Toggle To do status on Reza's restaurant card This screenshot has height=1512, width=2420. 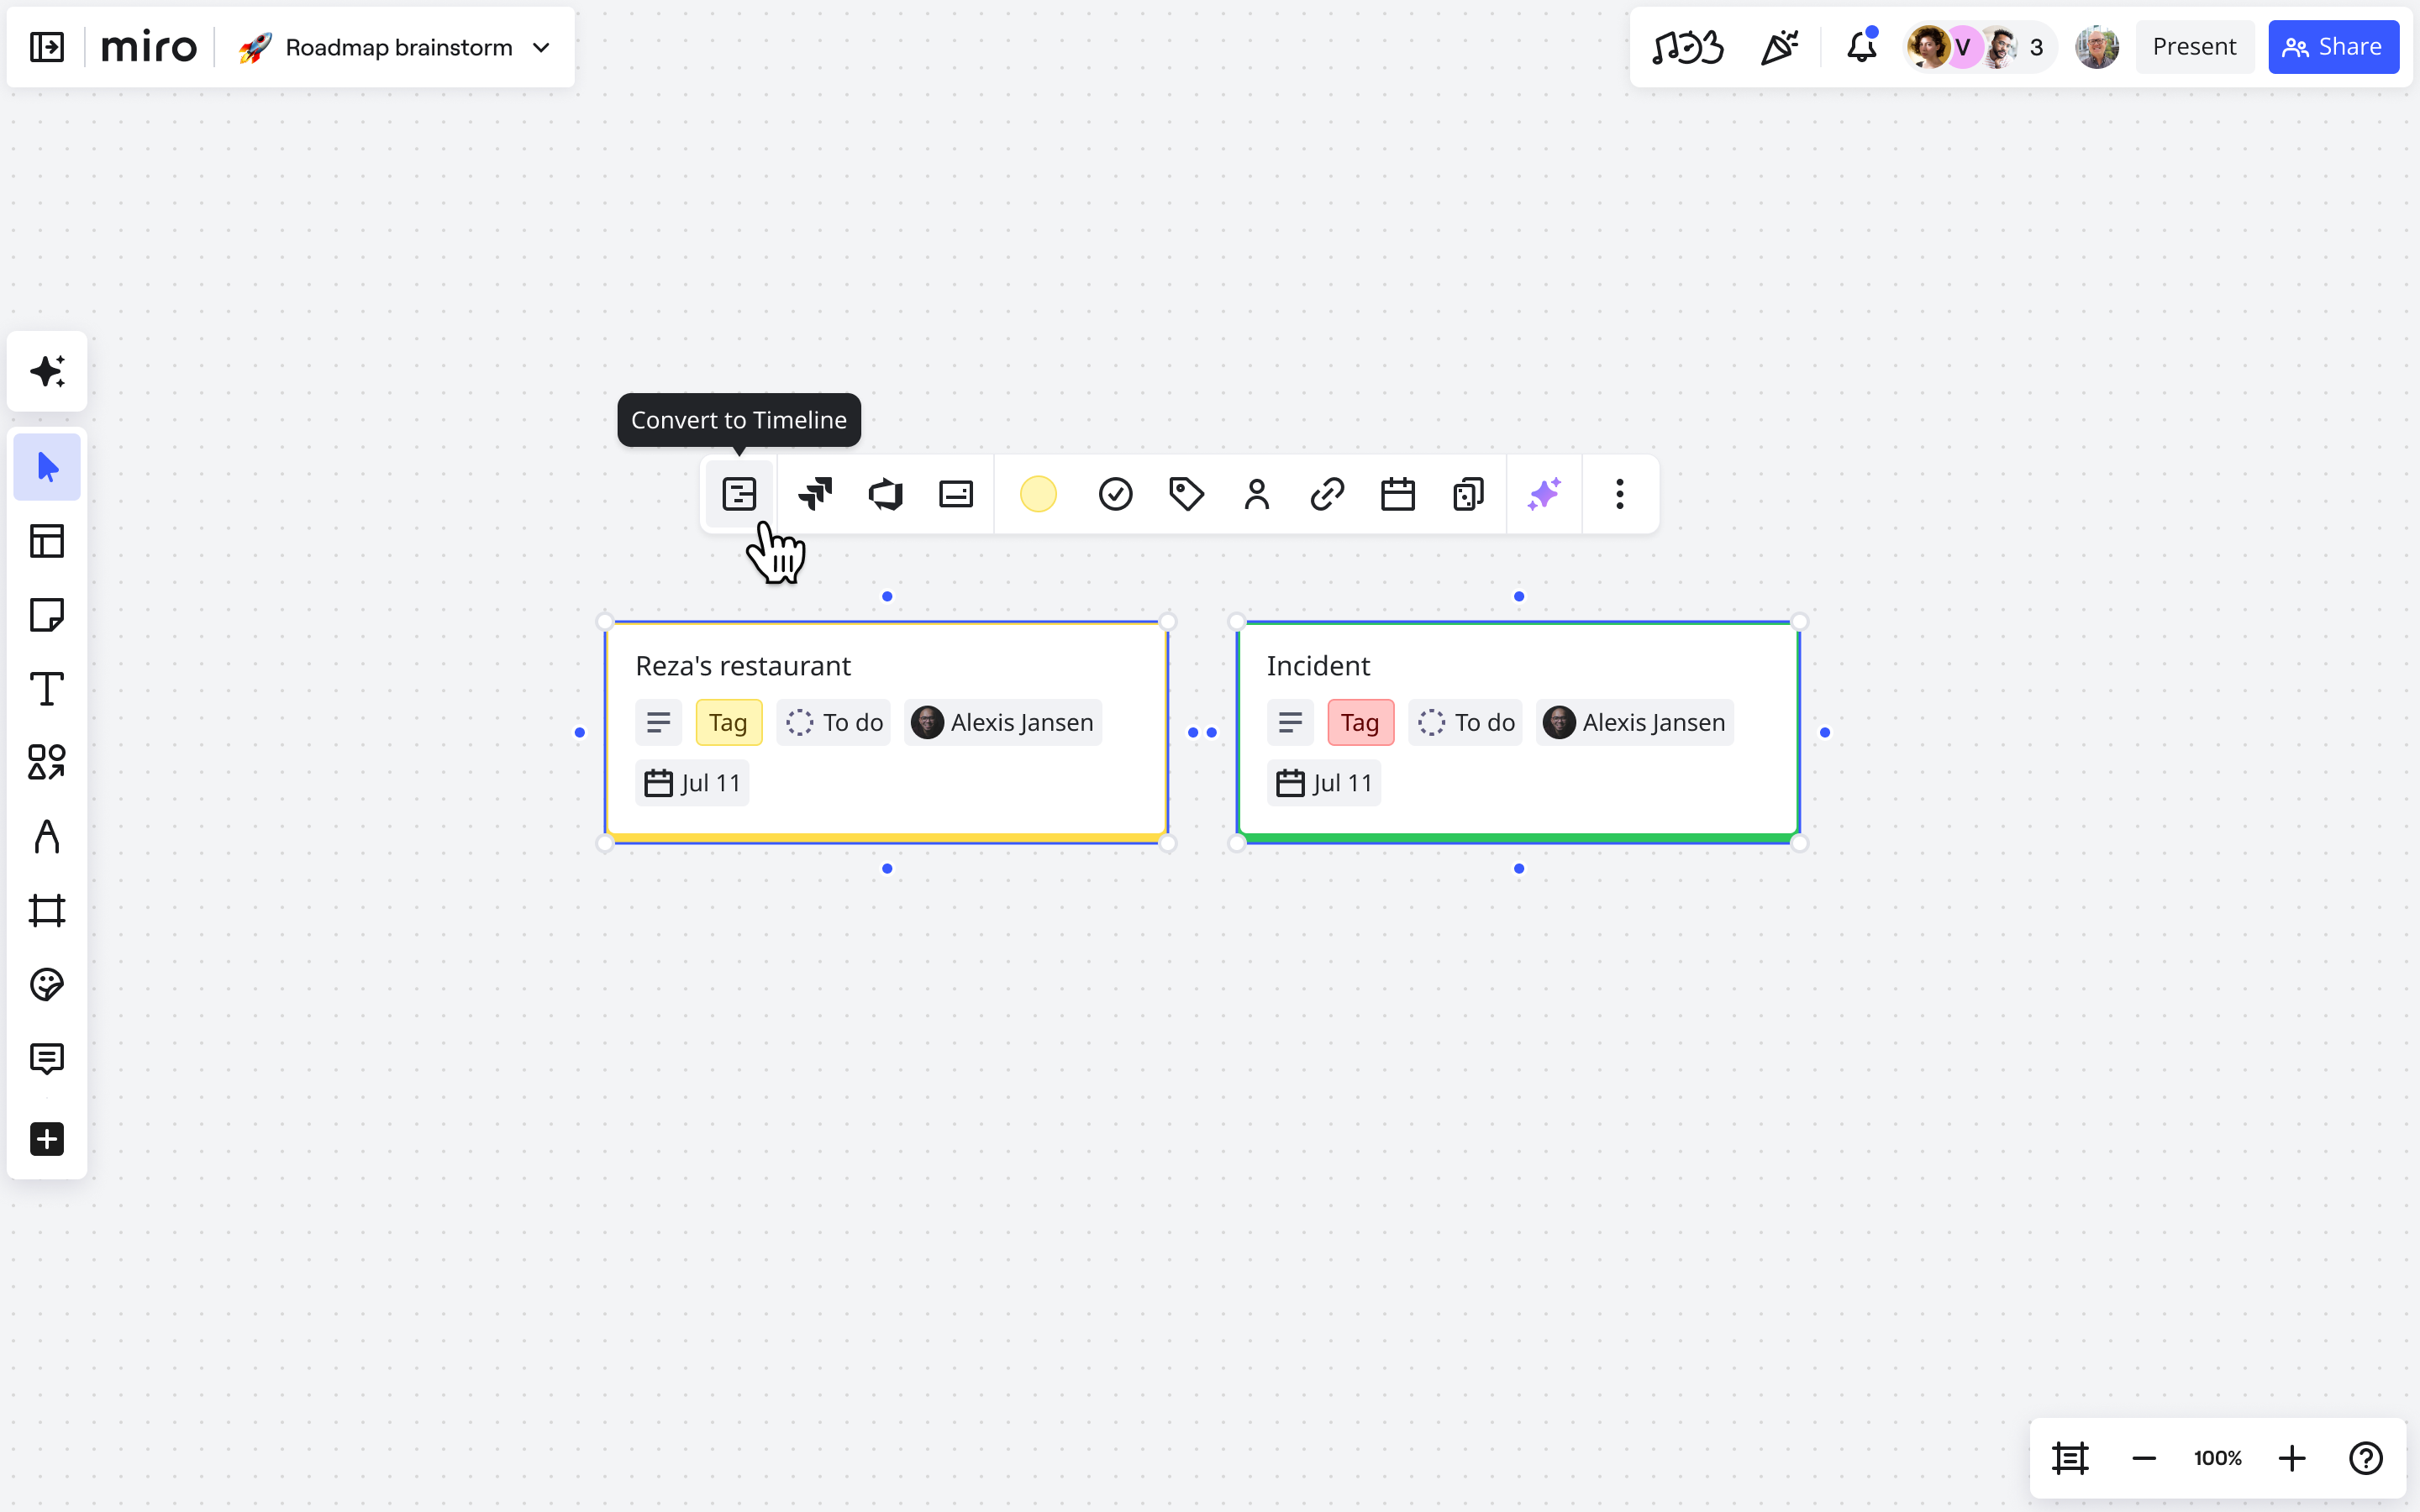pos(834,722)
